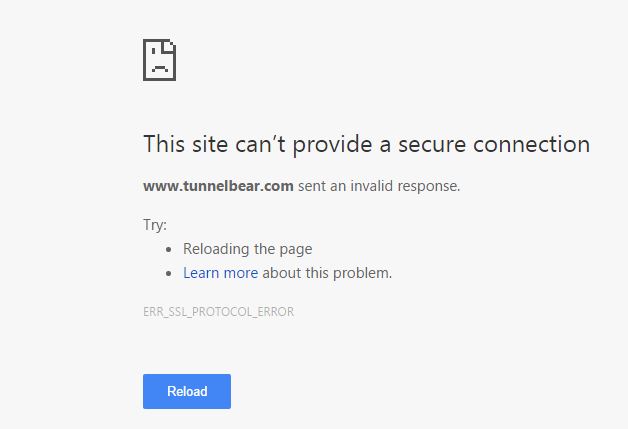Click the "Reloading the page" suggestion

pos(247,249)
